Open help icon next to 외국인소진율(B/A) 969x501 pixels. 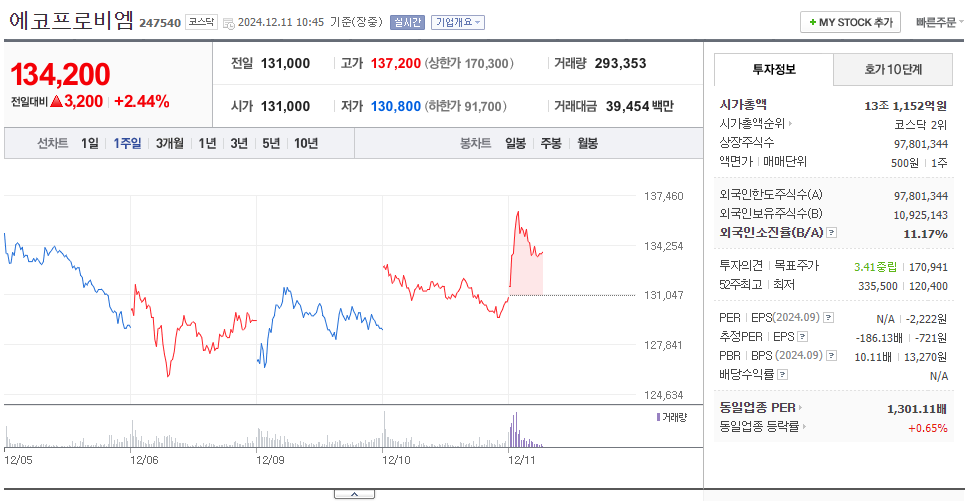coord(831,233)
